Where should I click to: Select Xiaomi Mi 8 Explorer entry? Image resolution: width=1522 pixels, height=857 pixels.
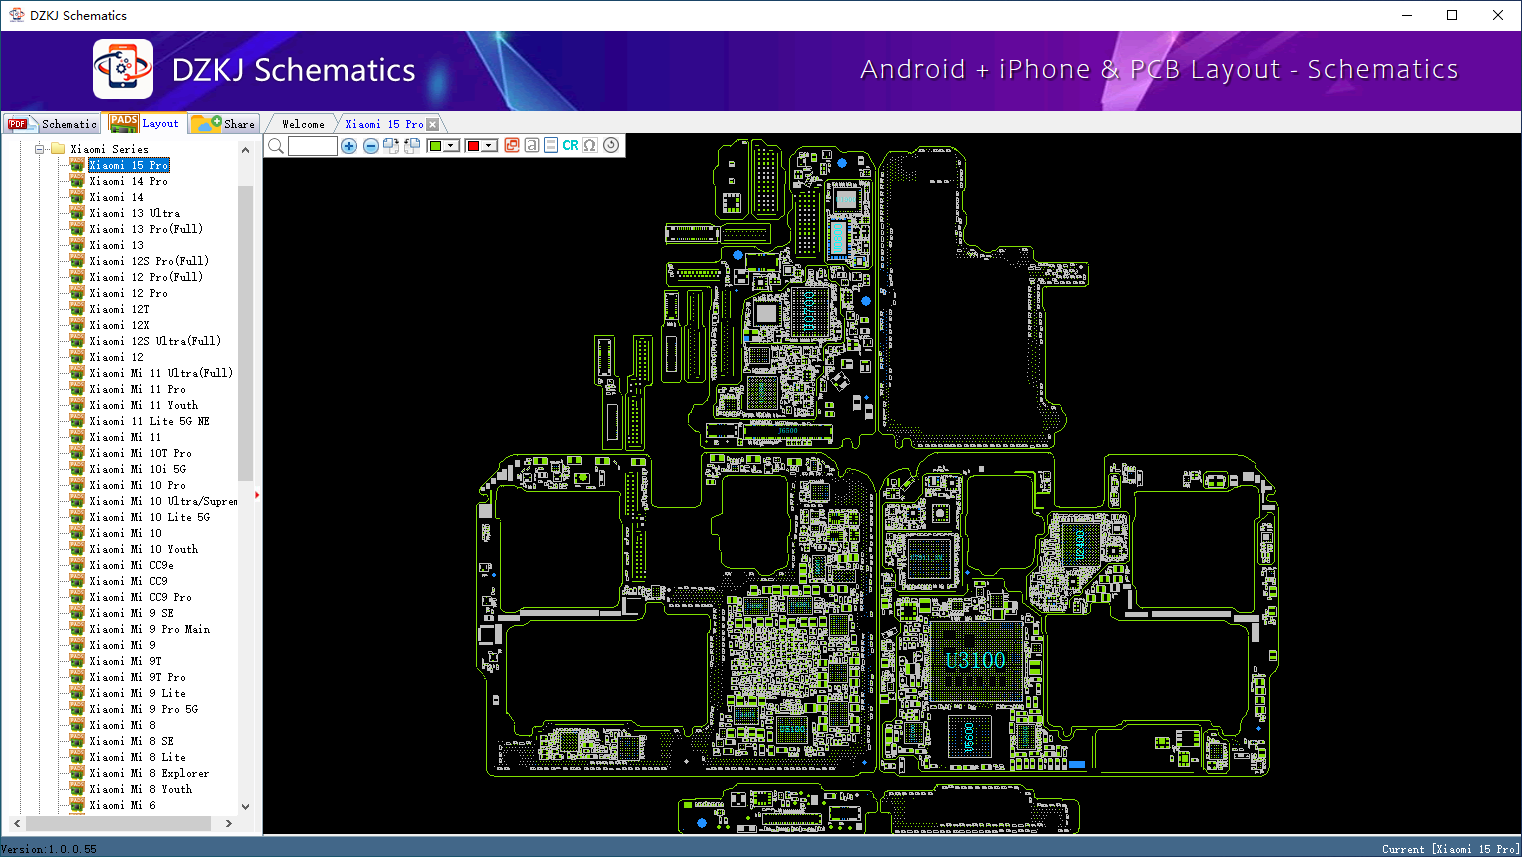click(149, 773)
